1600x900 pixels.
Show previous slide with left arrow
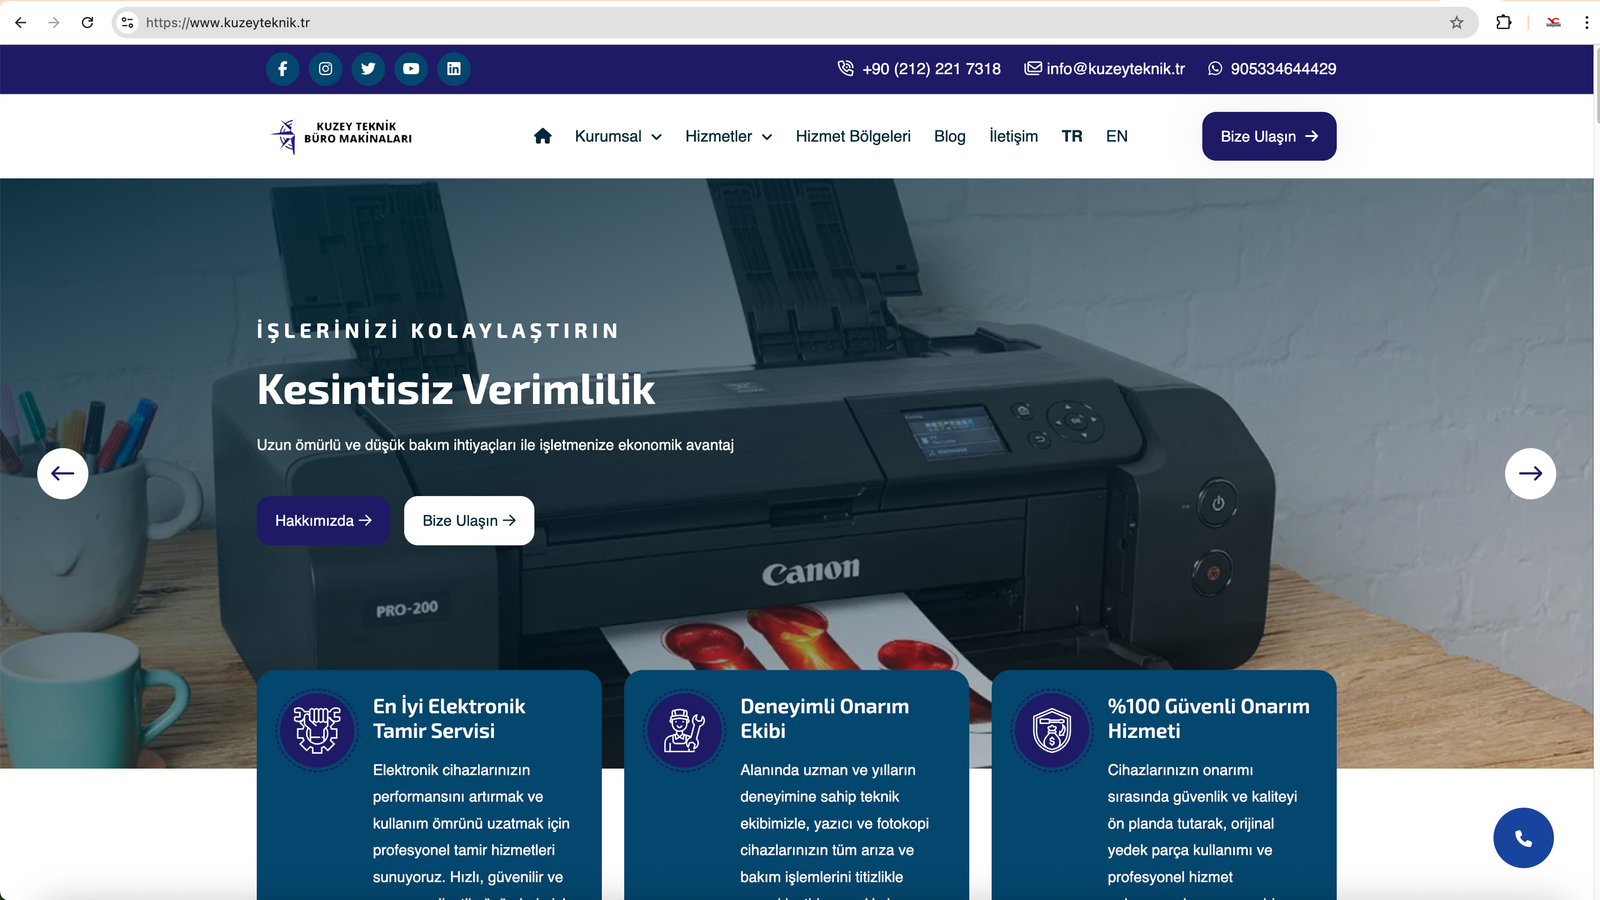coord(63,474)
